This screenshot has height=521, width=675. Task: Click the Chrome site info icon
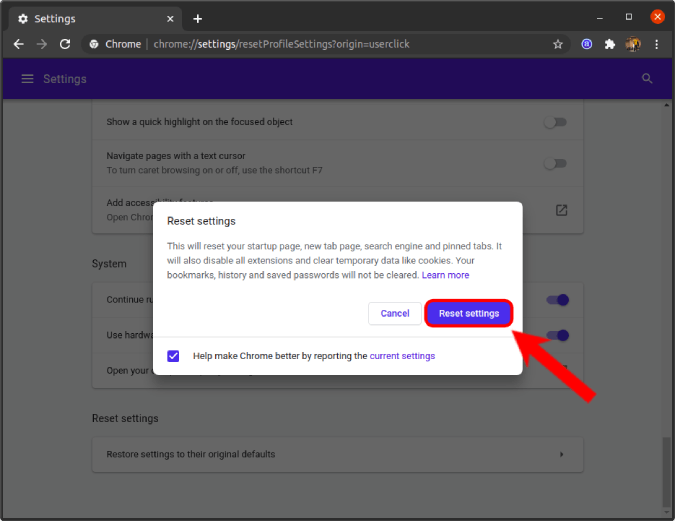[x=94, y=44]
